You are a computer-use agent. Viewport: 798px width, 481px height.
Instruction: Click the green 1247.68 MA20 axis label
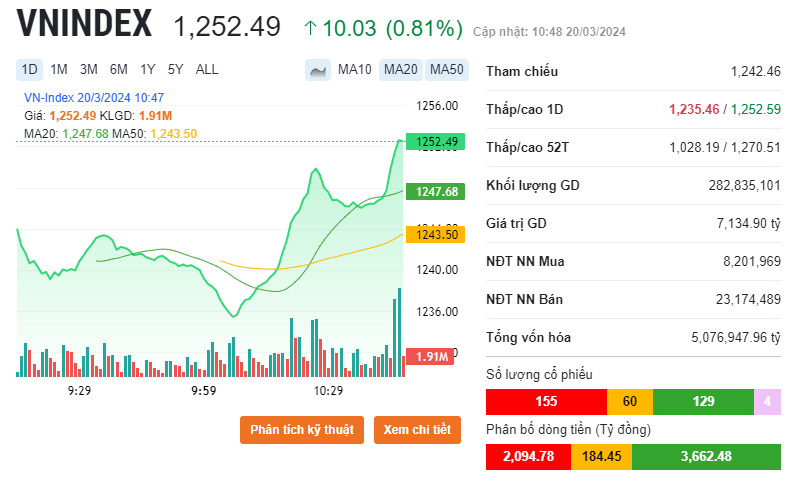436,191
